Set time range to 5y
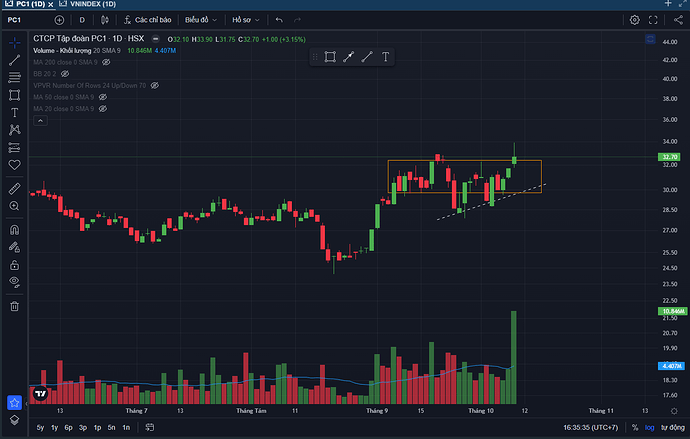Image resolution: width=690 pixels, height=439 pixels. point(40,427)
